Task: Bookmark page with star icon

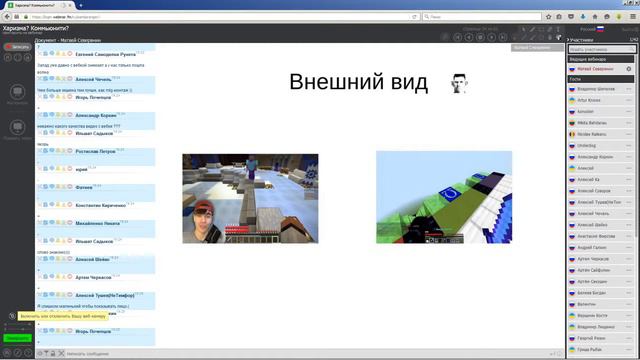Action: point(549,17)
